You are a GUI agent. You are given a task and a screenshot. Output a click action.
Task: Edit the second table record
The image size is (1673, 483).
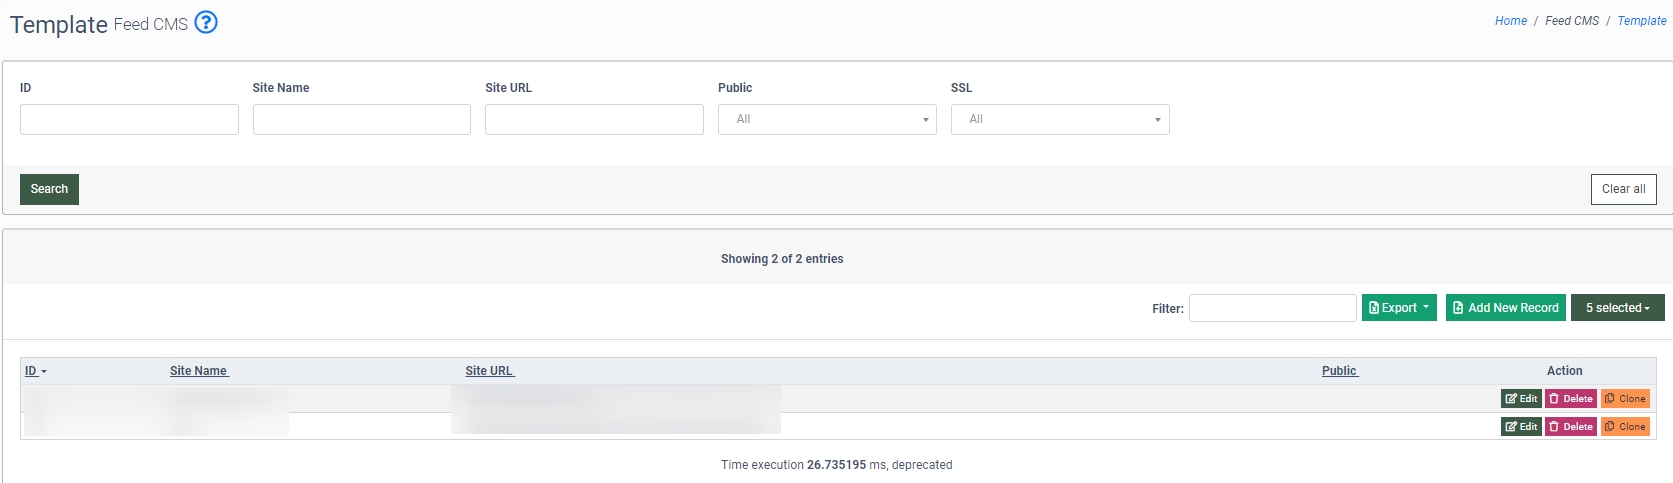point(1521,426)
